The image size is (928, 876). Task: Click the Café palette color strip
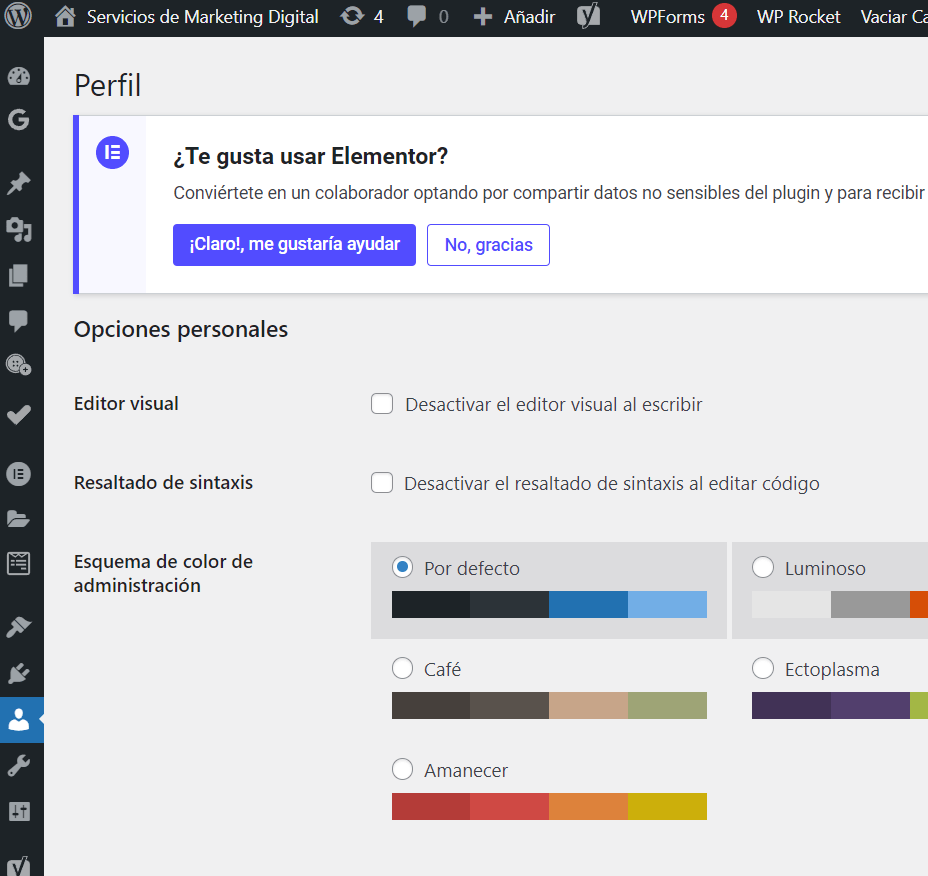tap(549, 706)
